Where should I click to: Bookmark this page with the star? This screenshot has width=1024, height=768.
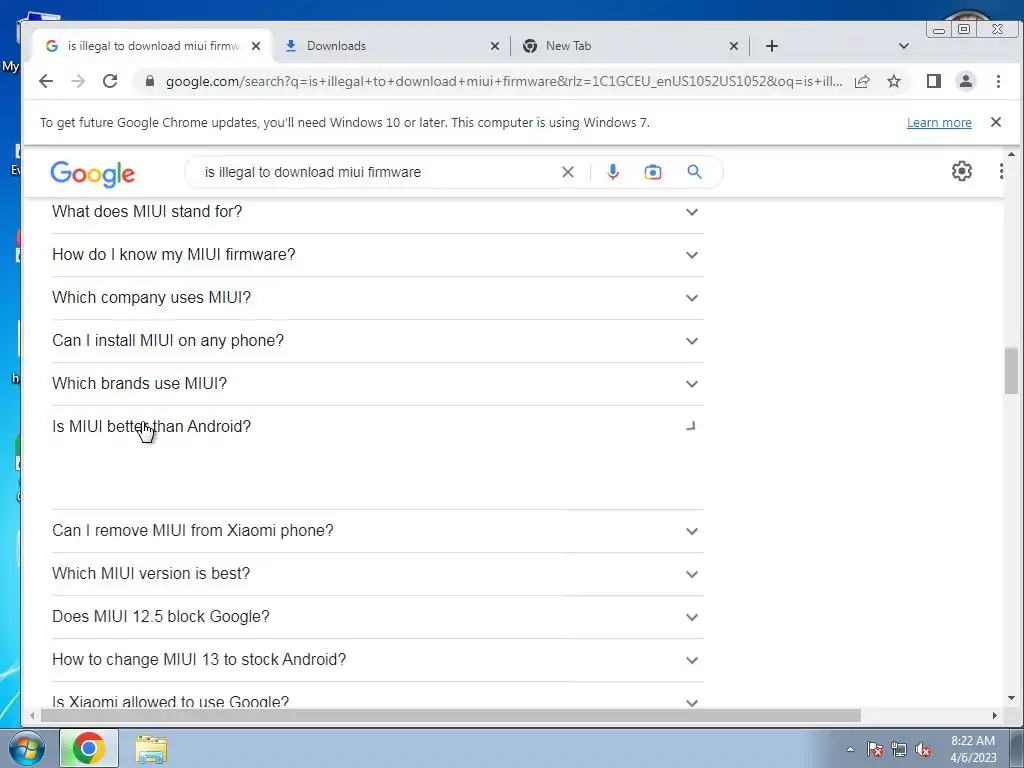[894, 81]
